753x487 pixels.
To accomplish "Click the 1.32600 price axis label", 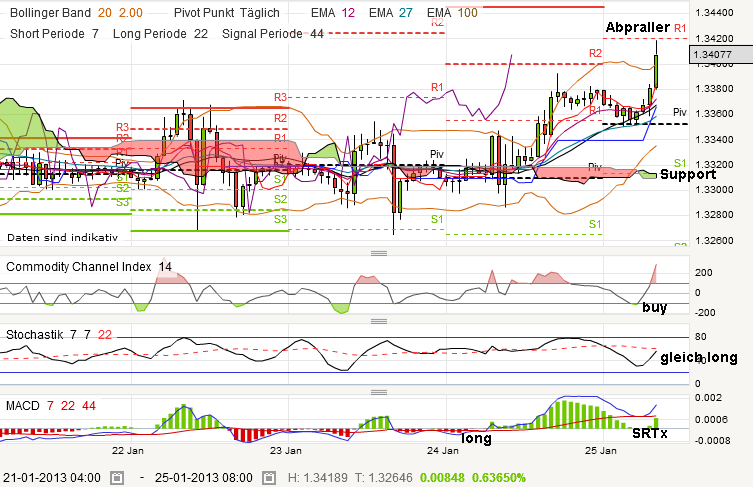I will pyautogui.click(x=715, y=240).
